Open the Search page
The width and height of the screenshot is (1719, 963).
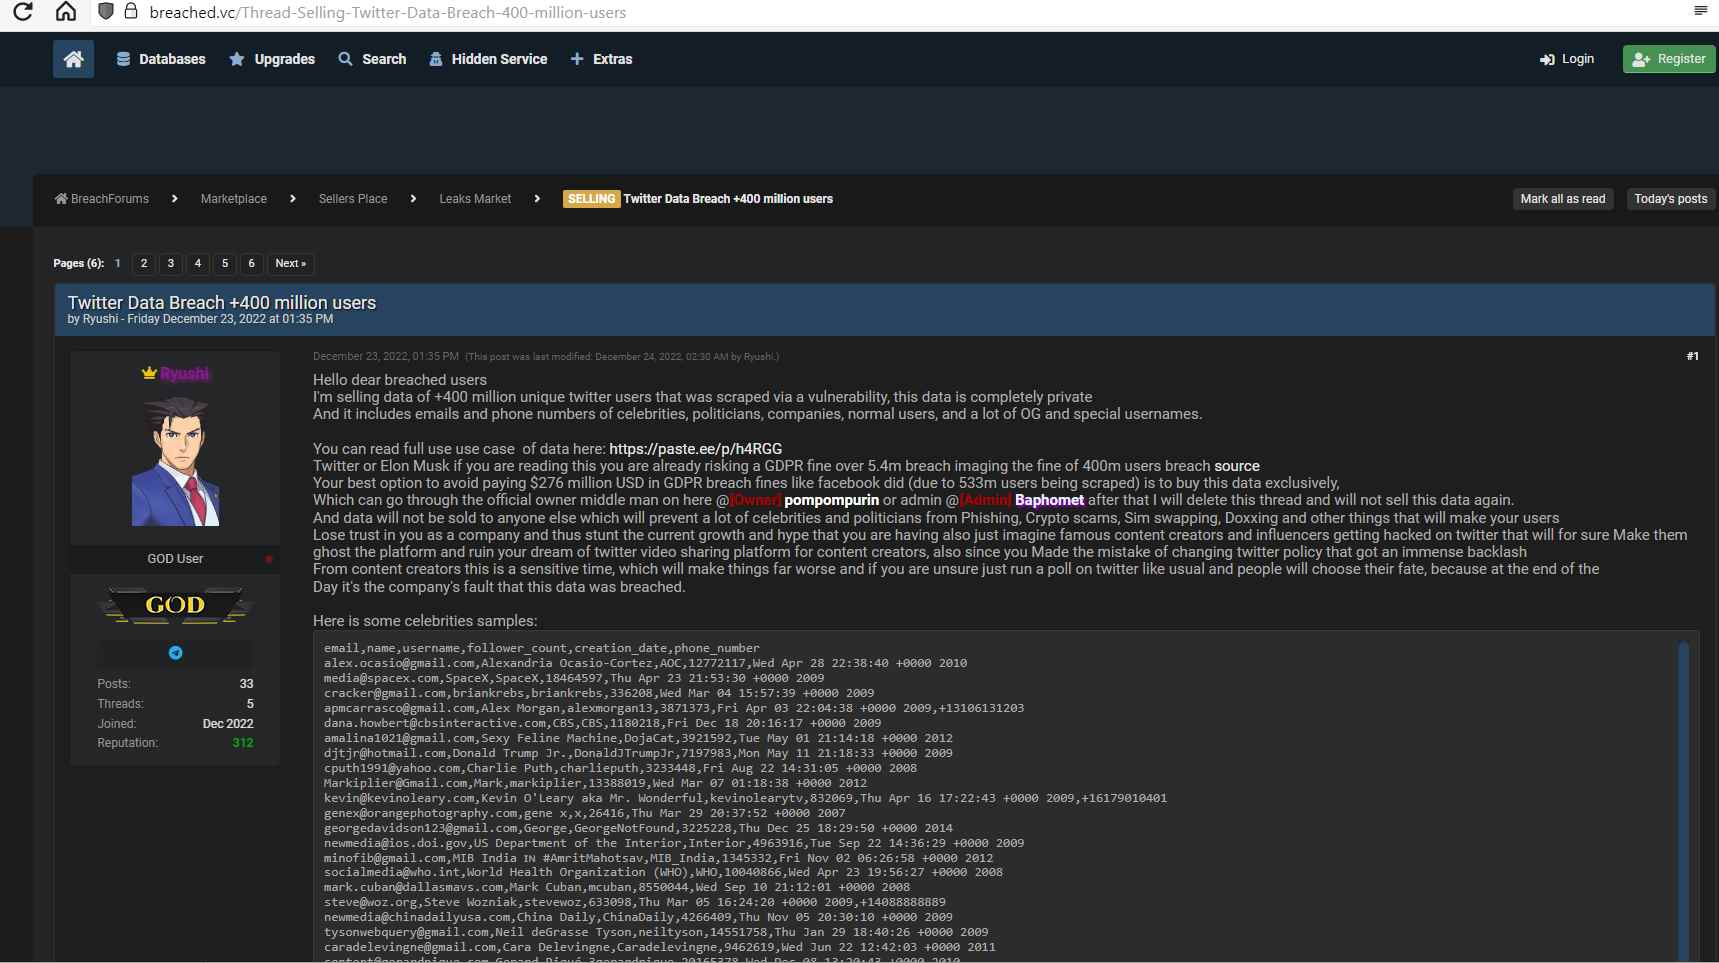coord(372,59)
